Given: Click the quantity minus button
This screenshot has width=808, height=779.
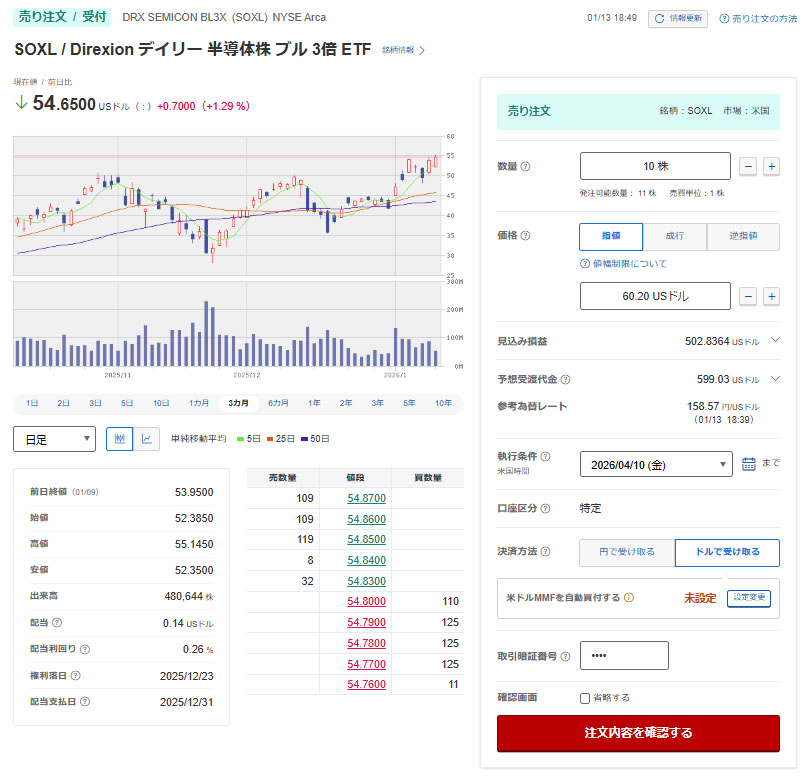Looking at the screenshot, I should 748,167.
